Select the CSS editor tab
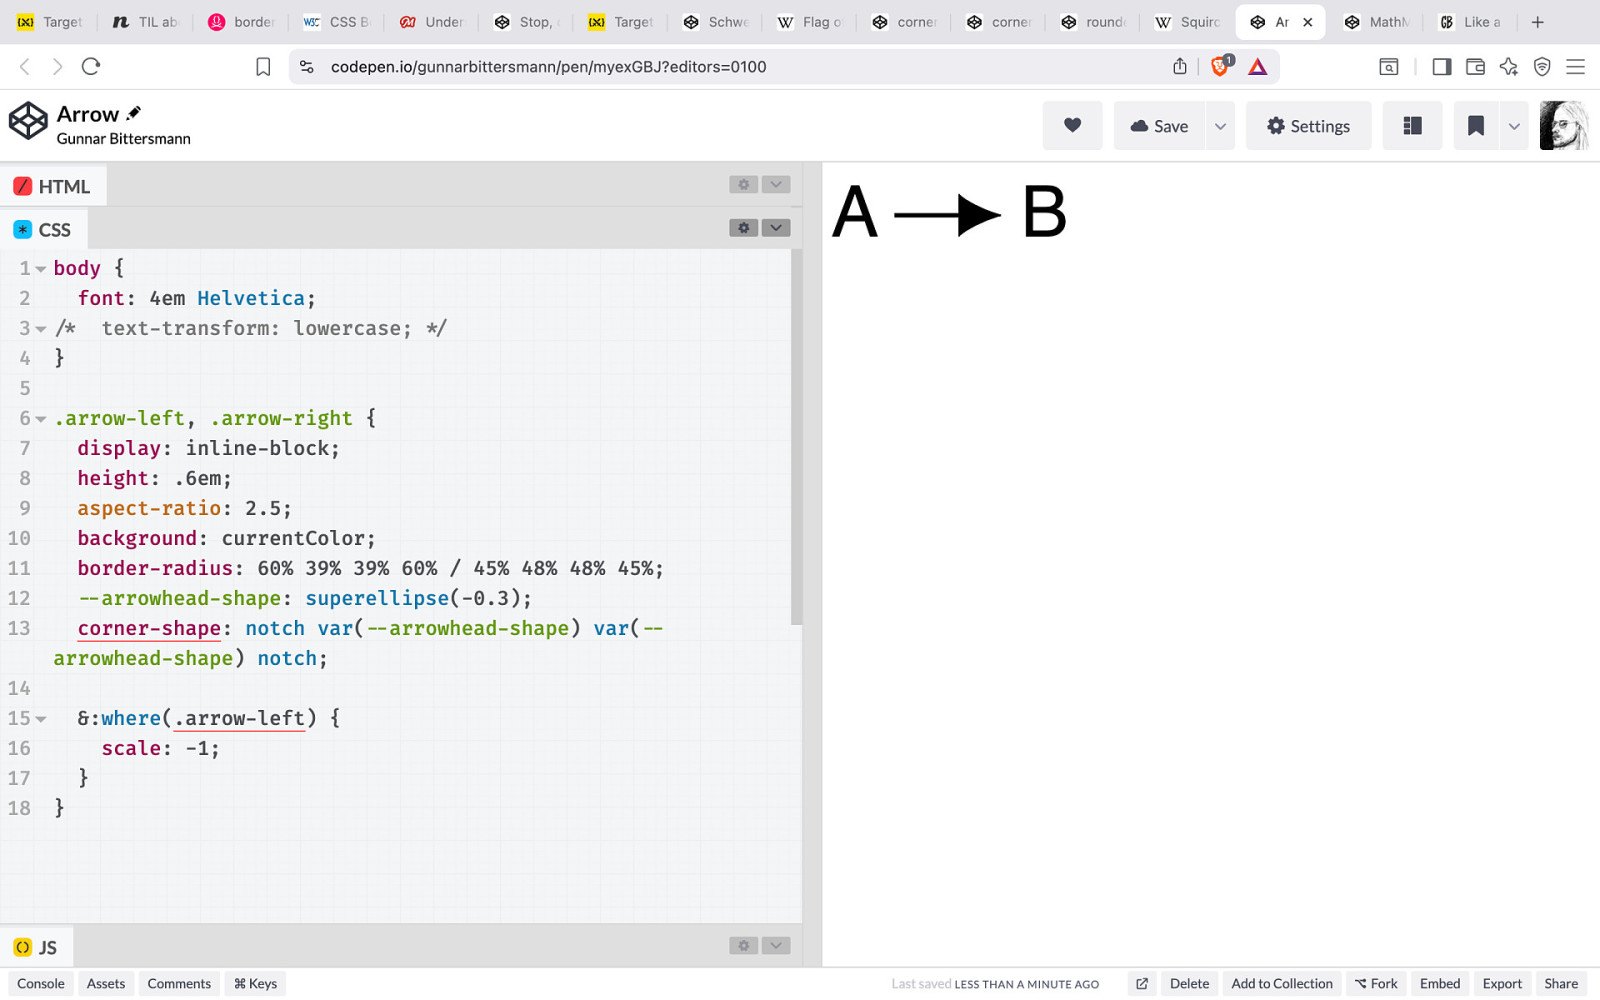 (43, 230)
